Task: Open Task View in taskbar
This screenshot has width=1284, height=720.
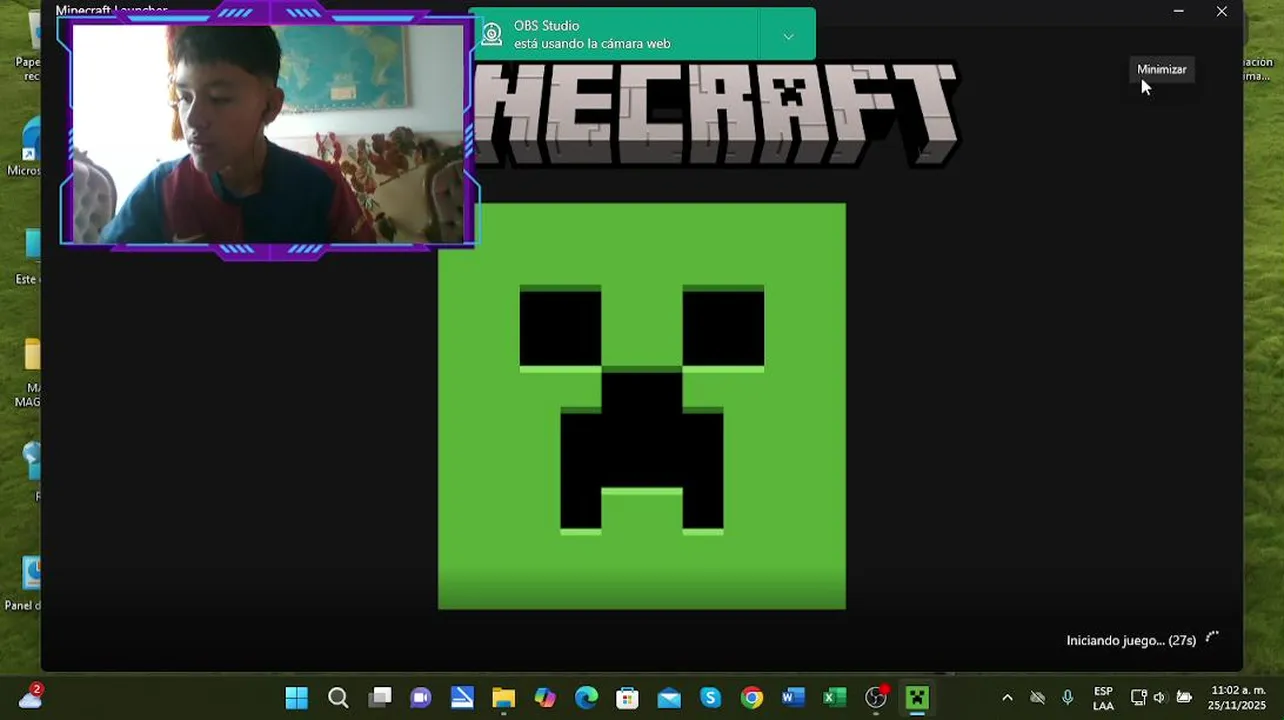Action: [x=380, y=697]
